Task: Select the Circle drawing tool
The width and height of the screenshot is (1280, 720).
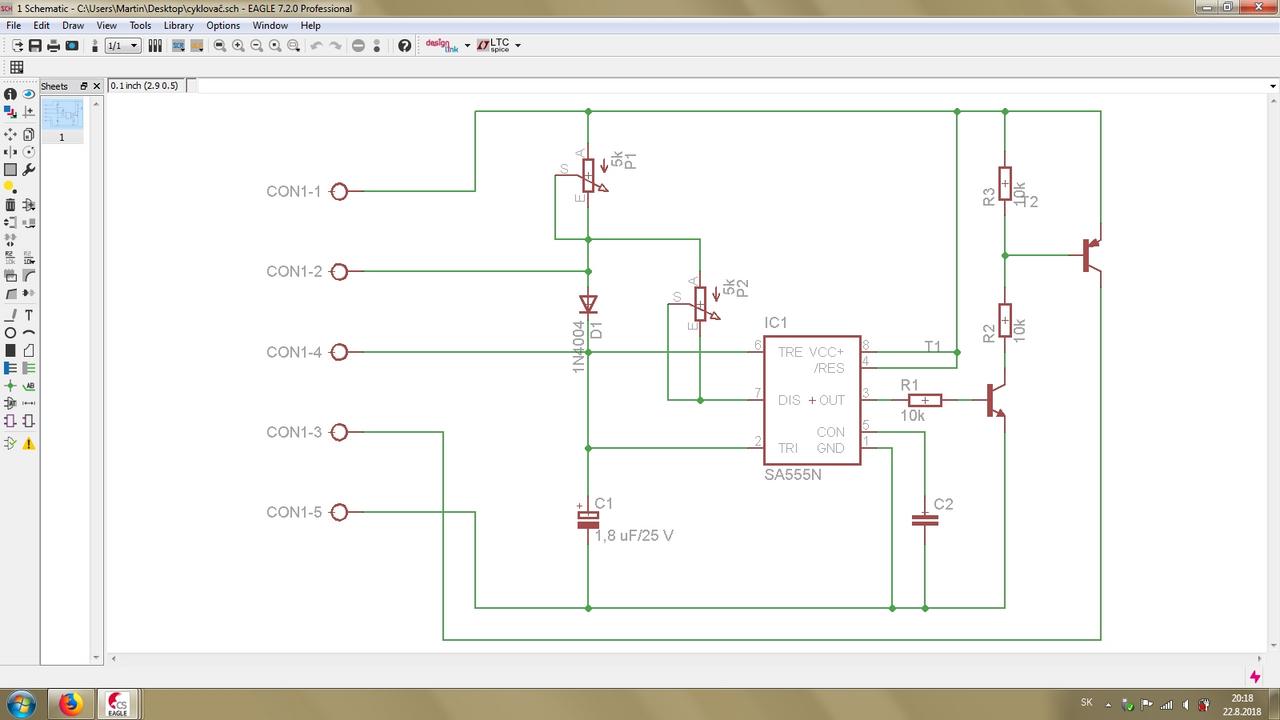Action: pos(10,333)
